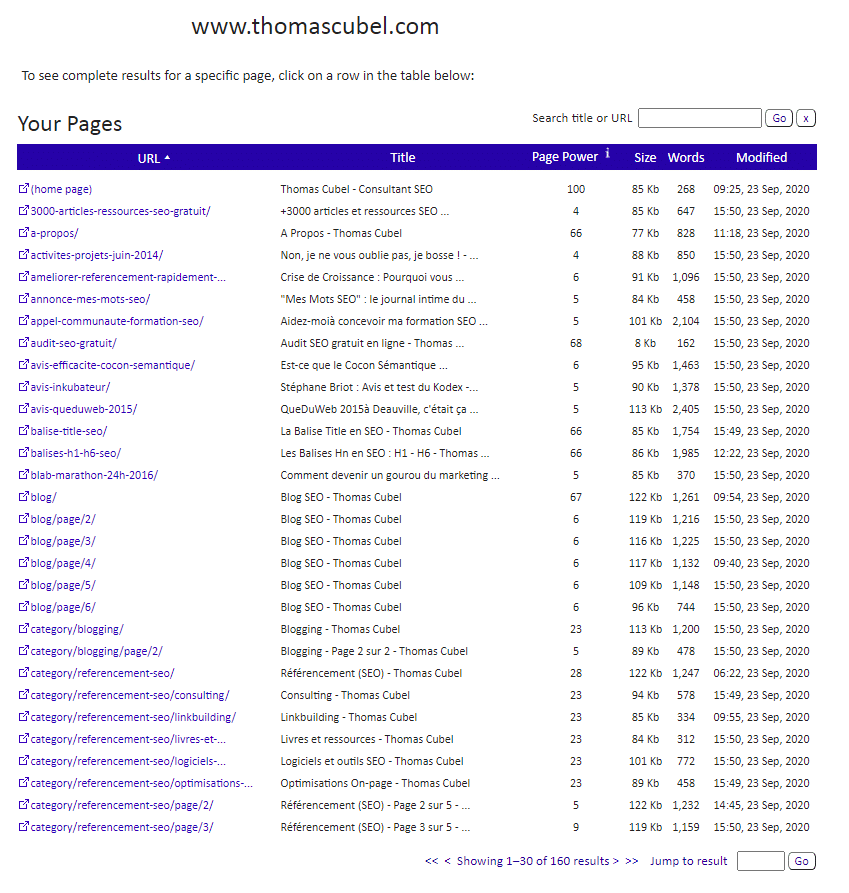Viewport: 849px width, 893px height.
Task: Open appel-communaute-formation-seo/ link
Action: pyautogui.click(x=117, y=321)
